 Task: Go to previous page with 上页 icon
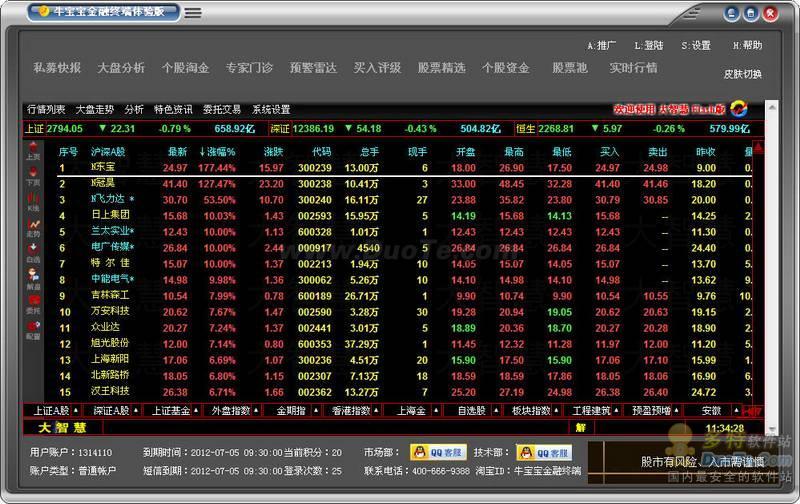click(x=33, y=150)
